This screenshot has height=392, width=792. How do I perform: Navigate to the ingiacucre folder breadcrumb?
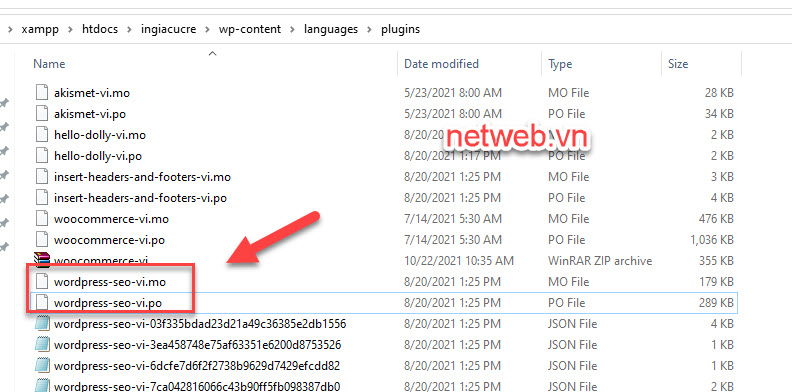click(x=168, y=29)
